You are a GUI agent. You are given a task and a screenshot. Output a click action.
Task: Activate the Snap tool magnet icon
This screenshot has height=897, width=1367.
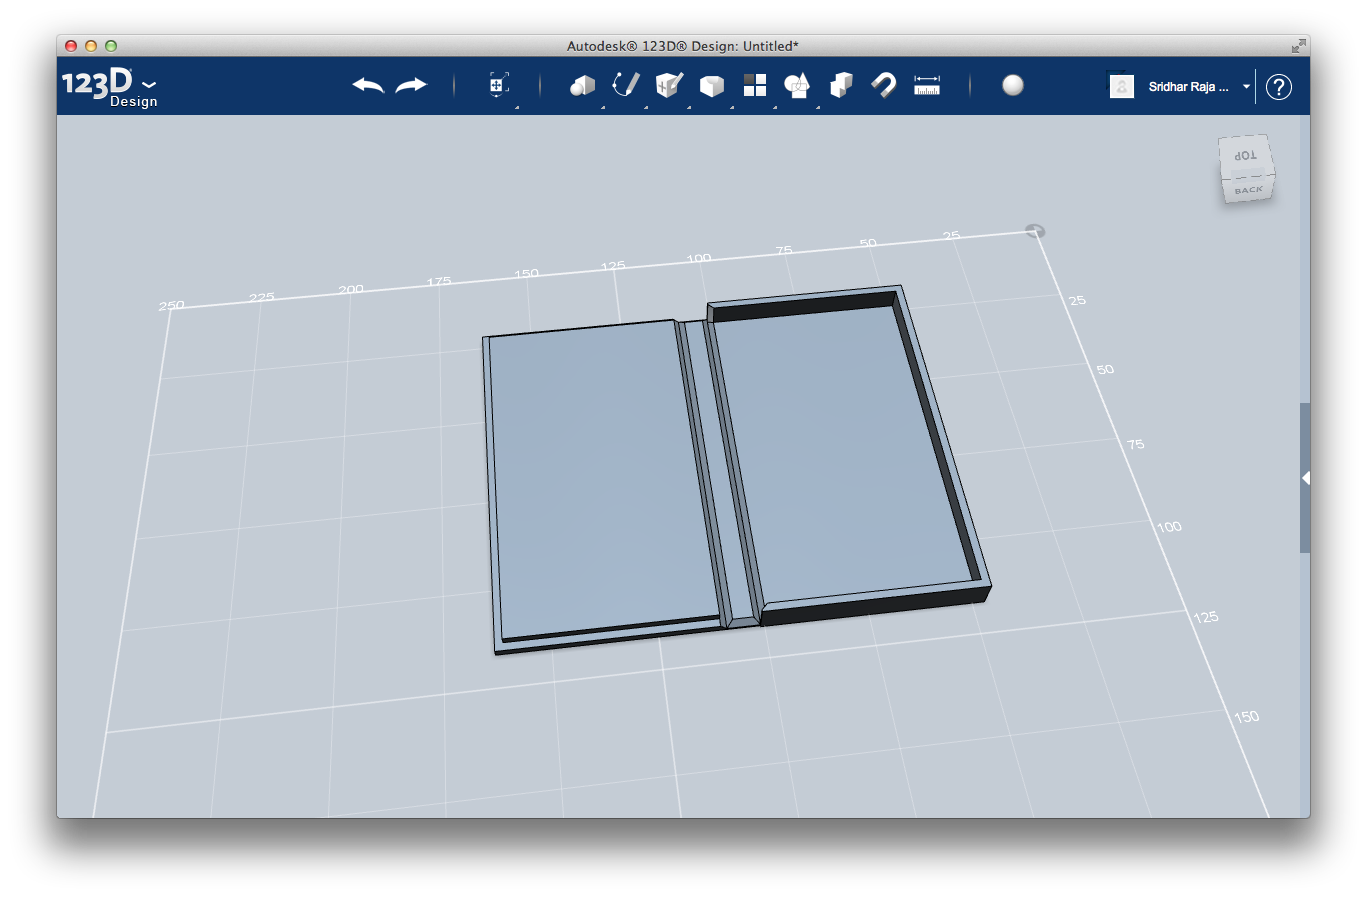pos(883,86)
